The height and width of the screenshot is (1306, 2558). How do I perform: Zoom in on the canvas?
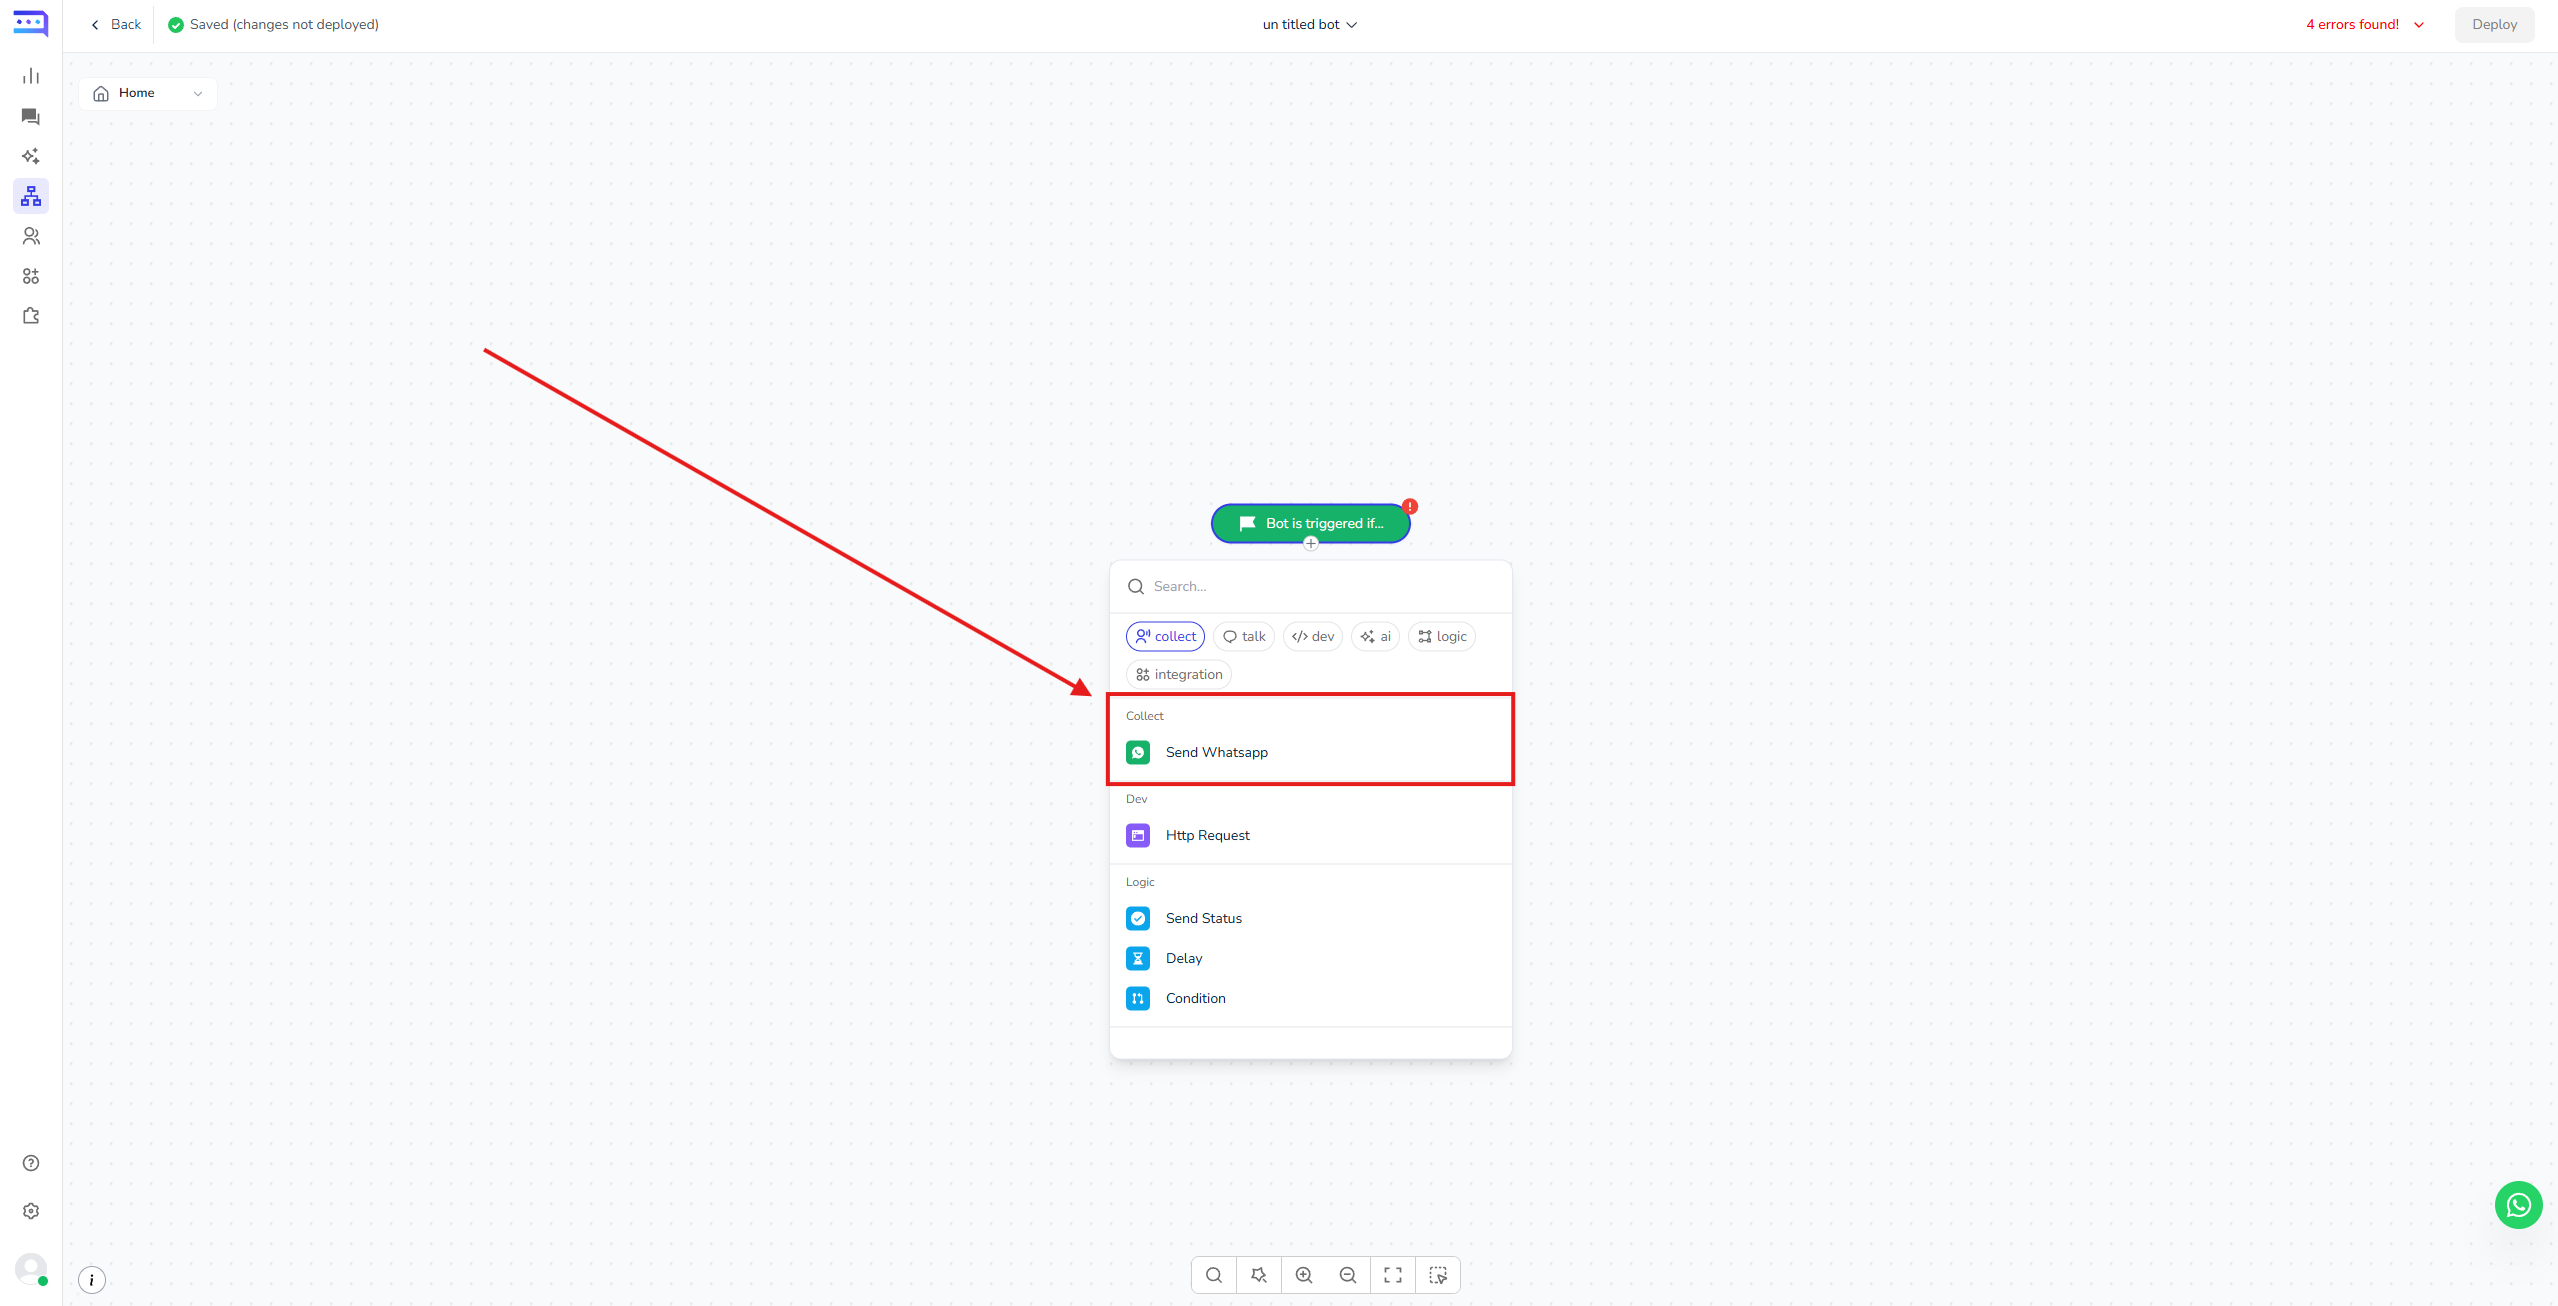coord(1304,1275)
